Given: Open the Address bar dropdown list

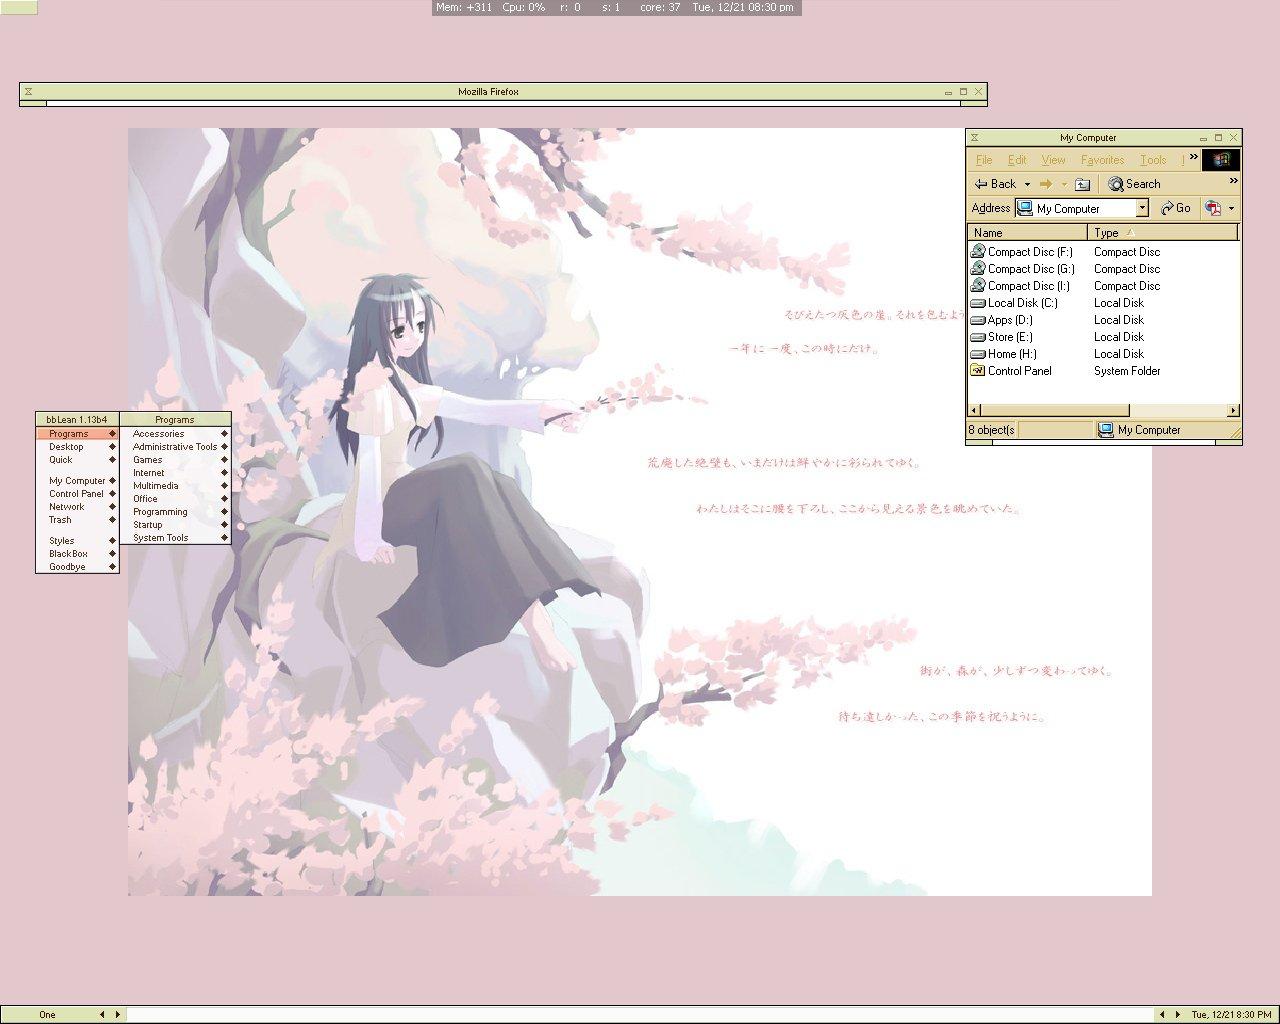Looking at the screenshot, I should [x=1142, y=208].
